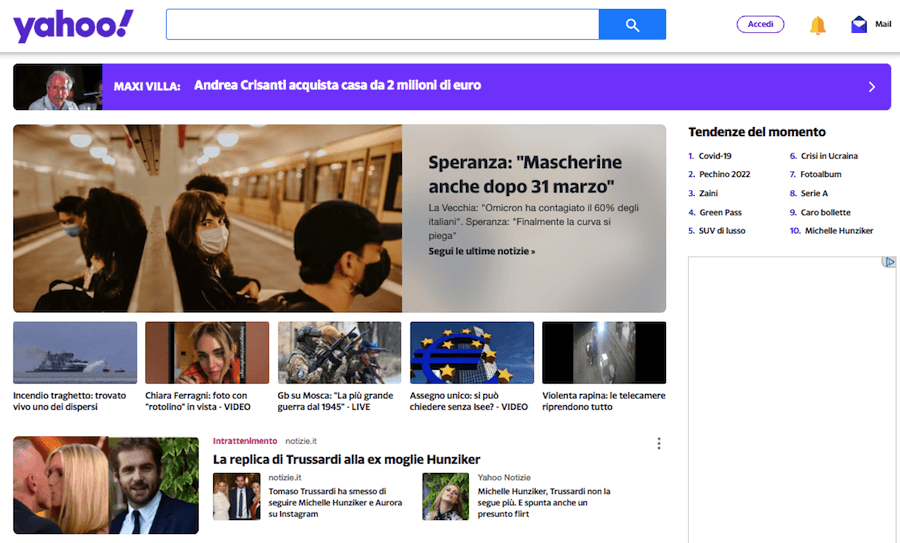
Task: Open Tomaso Trussardi Instagram article
Action: tap(335, 503)
